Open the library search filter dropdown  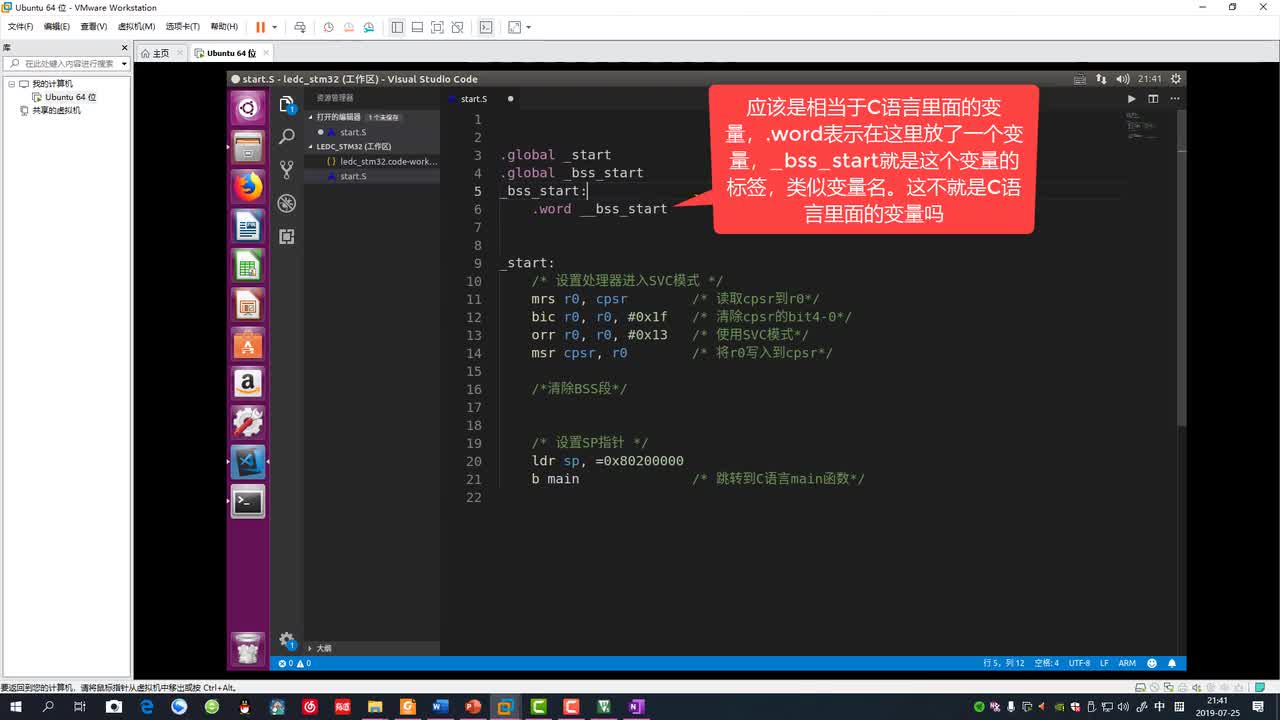124,63
